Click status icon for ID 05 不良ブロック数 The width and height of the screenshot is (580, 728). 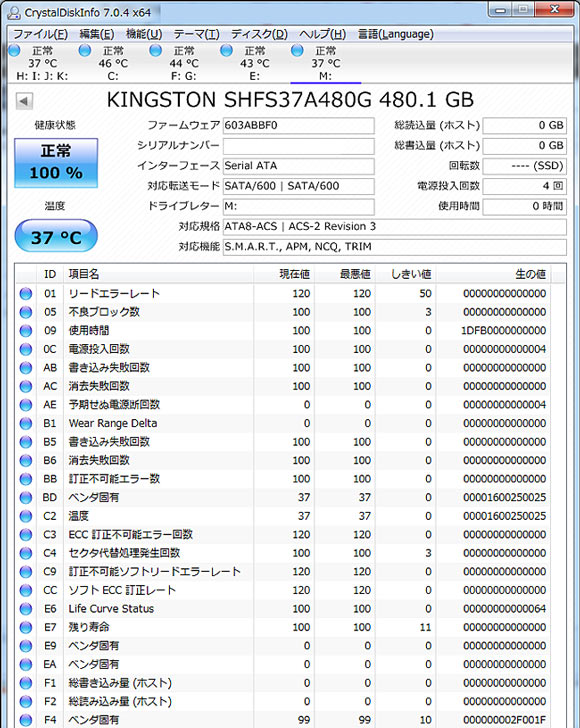coord(26,312)
